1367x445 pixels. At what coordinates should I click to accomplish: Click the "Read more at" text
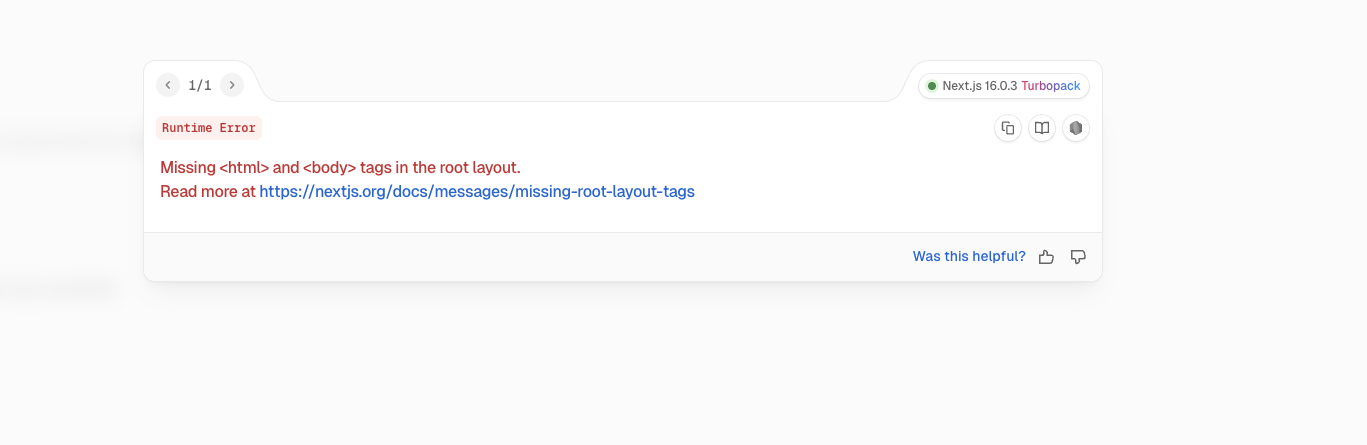click(208, 191)
